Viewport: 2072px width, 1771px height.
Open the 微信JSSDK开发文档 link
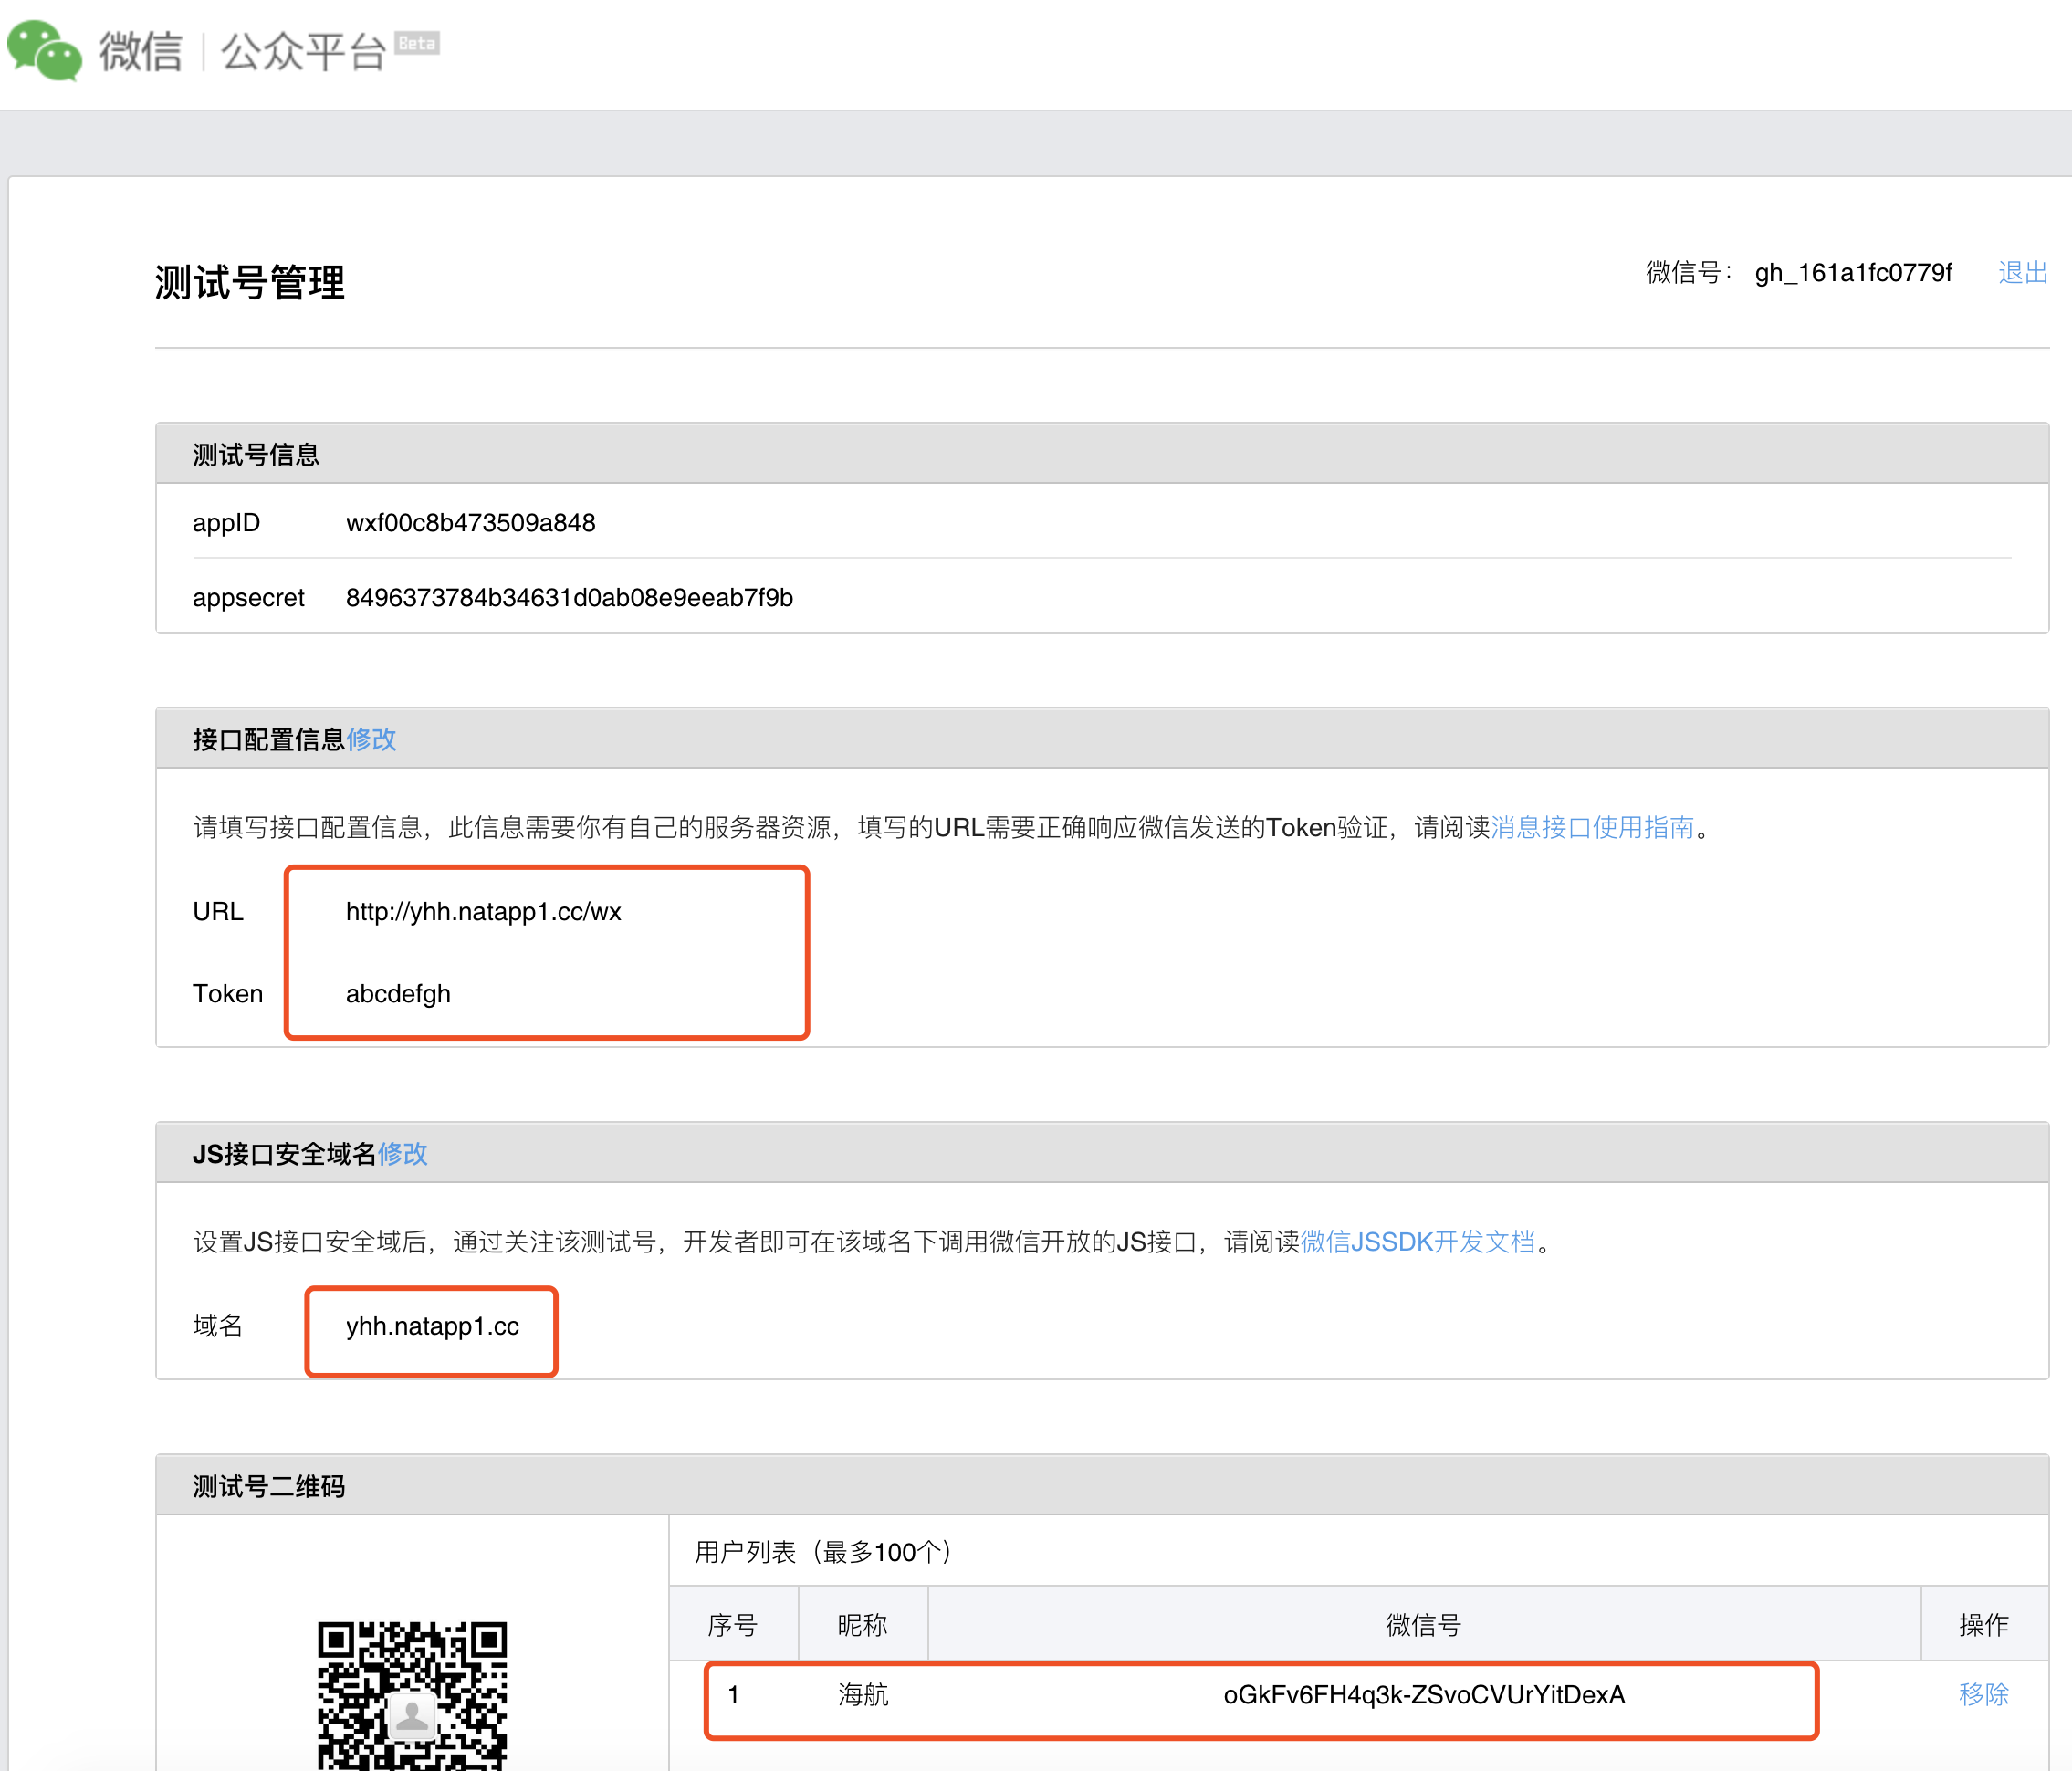tap(1417, 1241)
